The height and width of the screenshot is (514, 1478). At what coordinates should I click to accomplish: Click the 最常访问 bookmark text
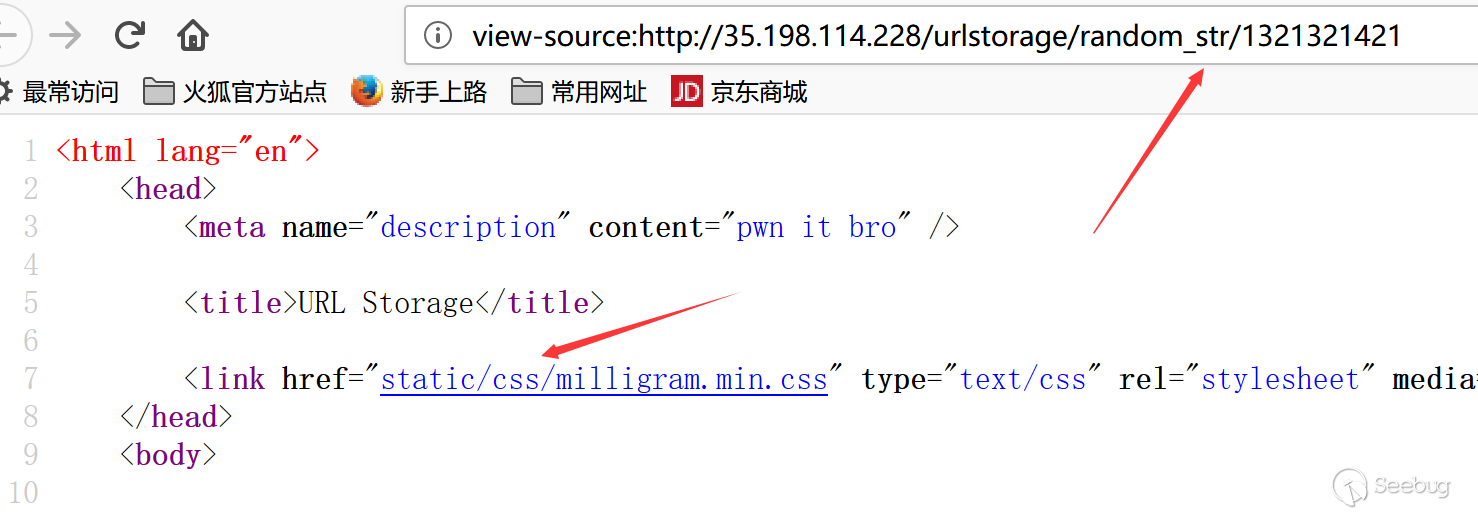(71, 93)
